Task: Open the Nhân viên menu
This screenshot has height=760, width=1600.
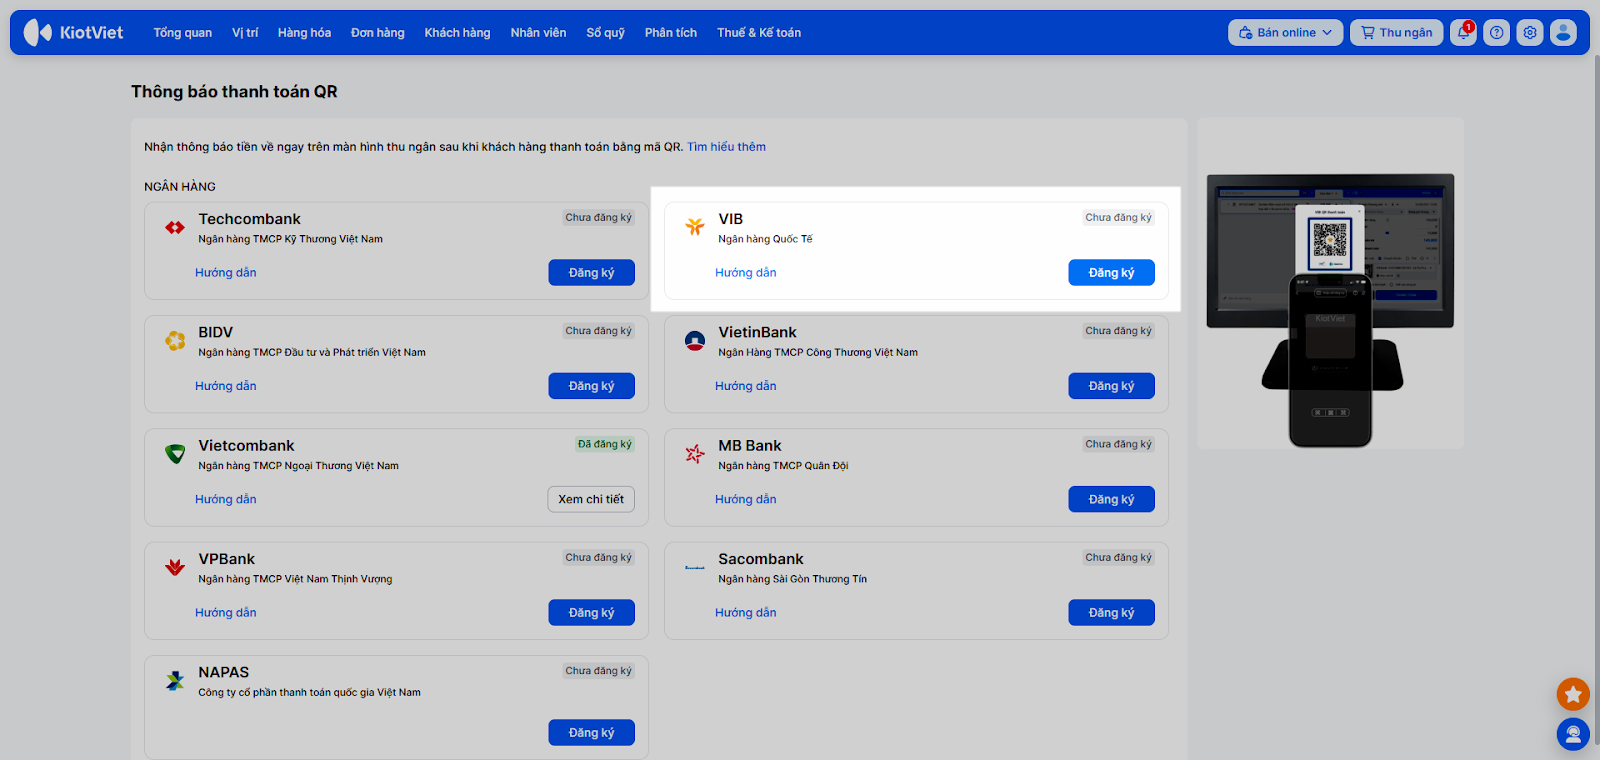Action: [538, 32]
